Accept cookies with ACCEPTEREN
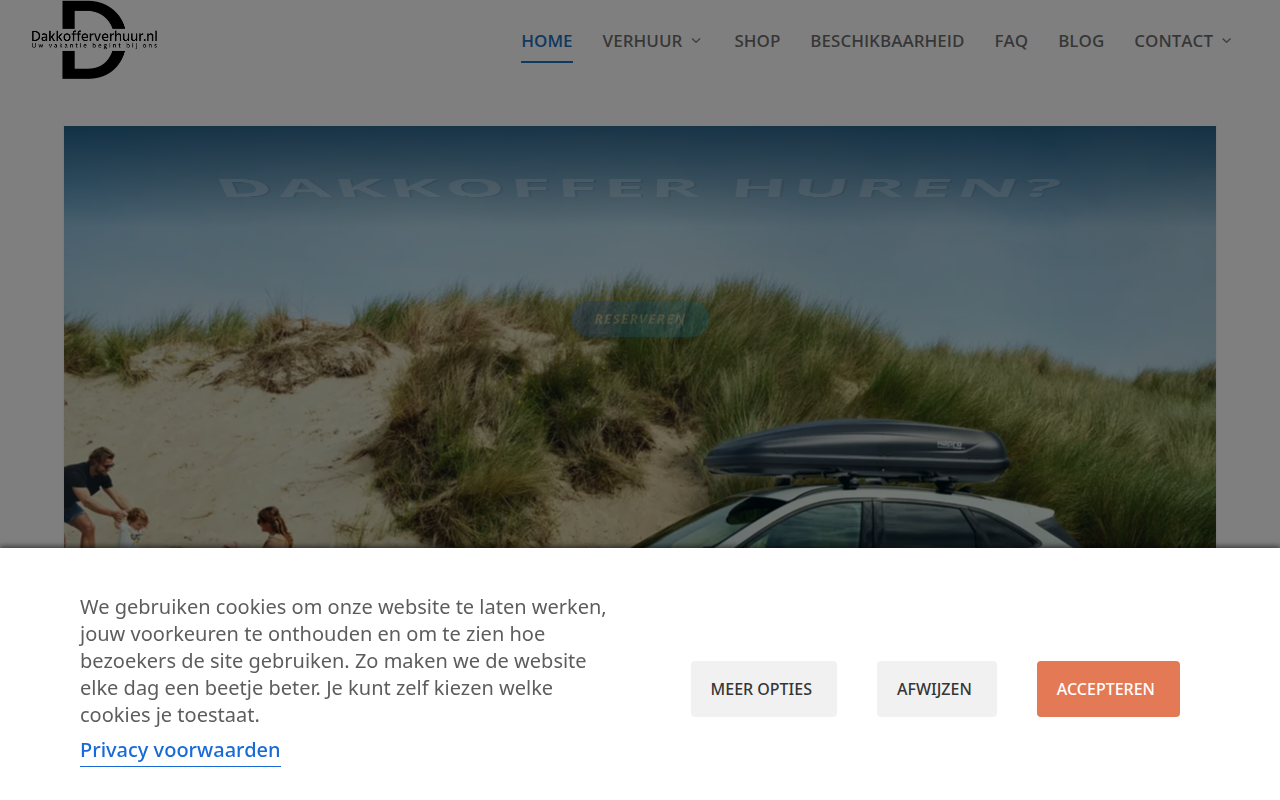The height and width of the screenshot is (800, 1280). 1108,689
